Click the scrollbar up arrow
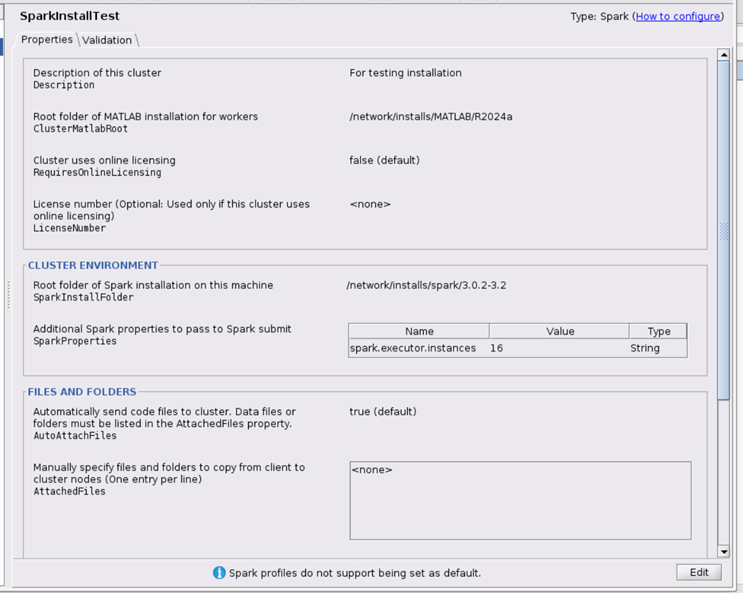The height and width of the screenshot is (593, 743). [724, 55]
